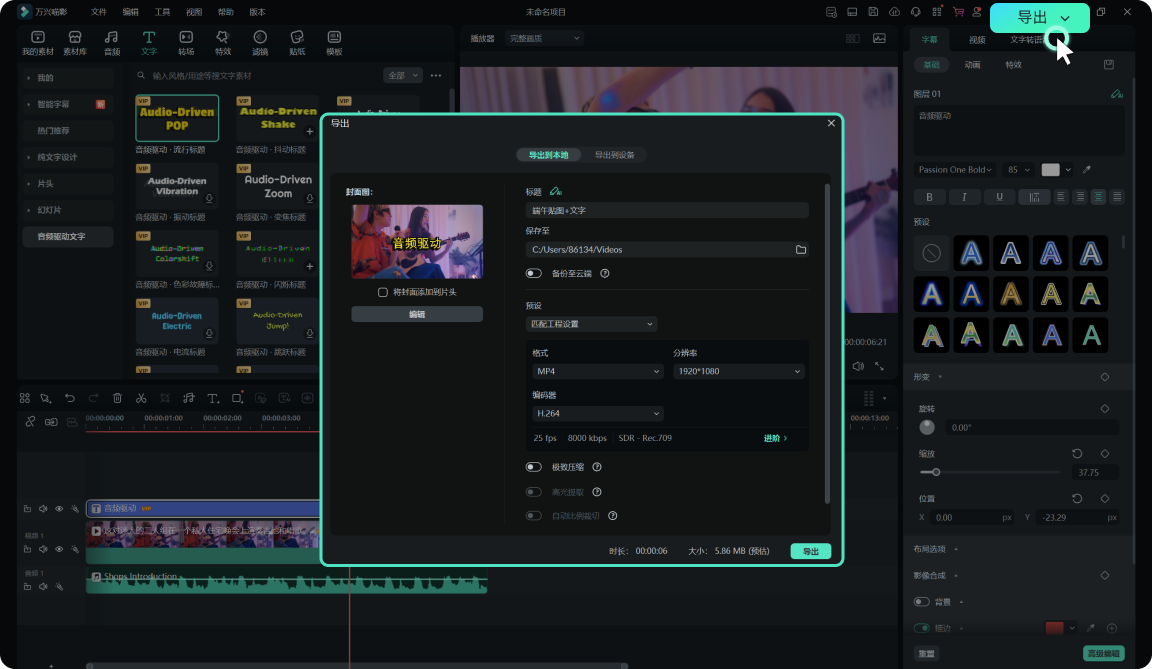Click the help icon next to 极致压缩
The image size is (1152, 669).
coord(597,467)
